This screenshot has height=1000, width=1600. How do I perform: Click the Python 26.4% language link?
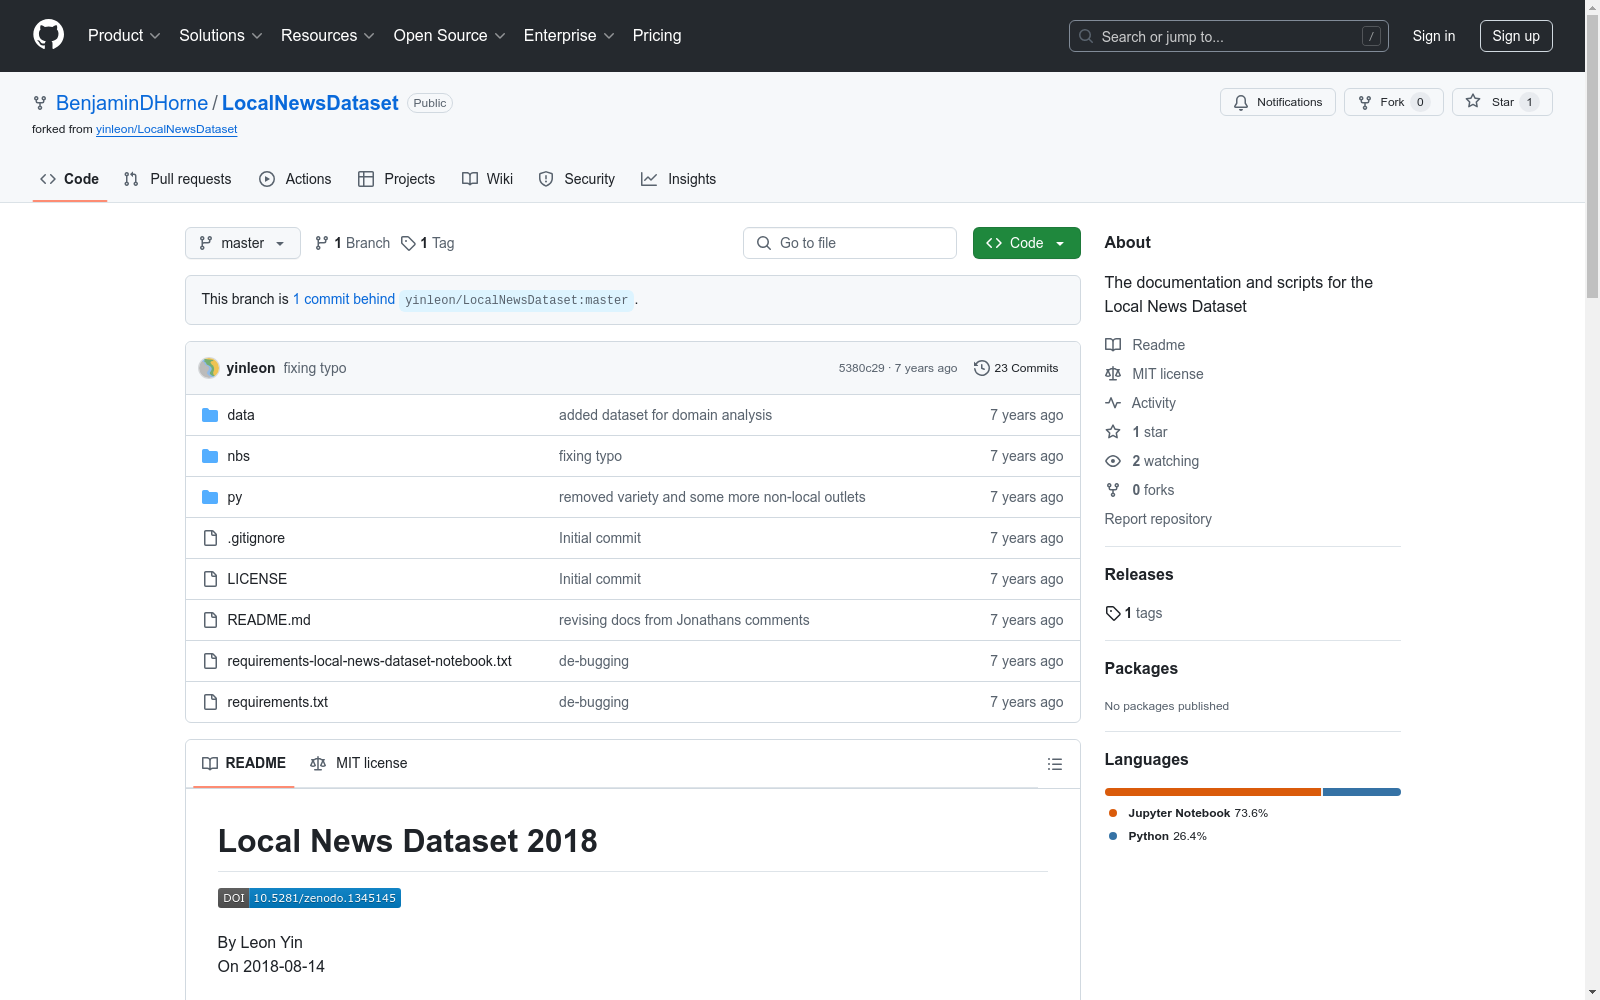tap(1158, 836)
